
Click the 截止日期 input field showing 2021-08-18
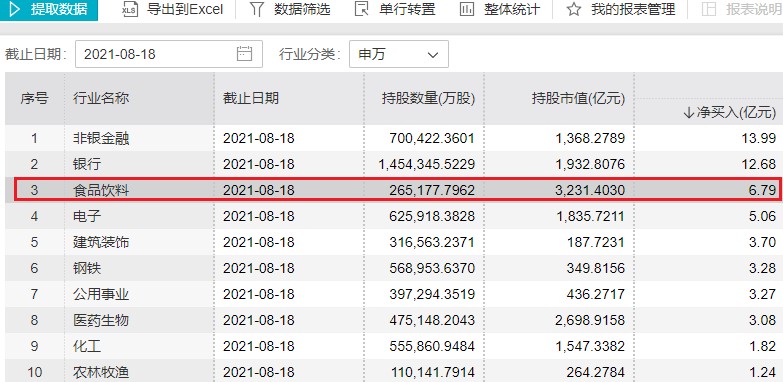coord(169,54)
